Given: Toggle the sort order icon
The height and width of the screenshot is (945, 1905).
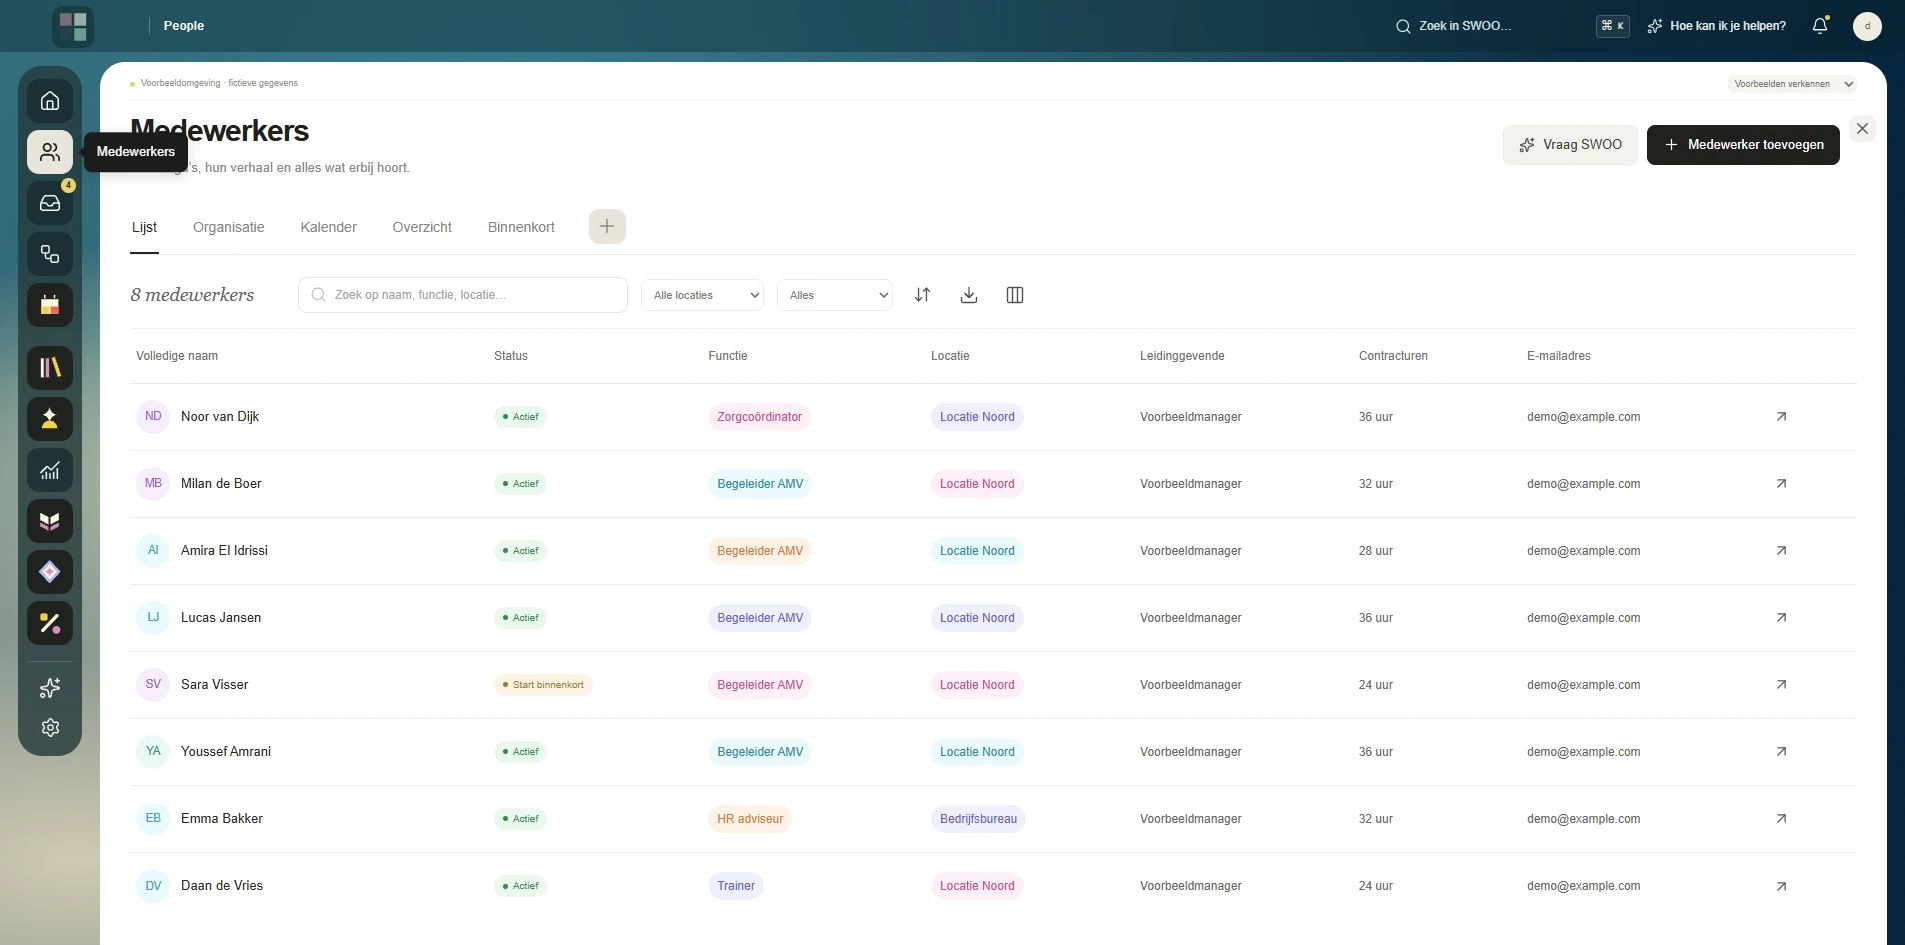Looking at the screenshot, I should click(x=923, y=295).
